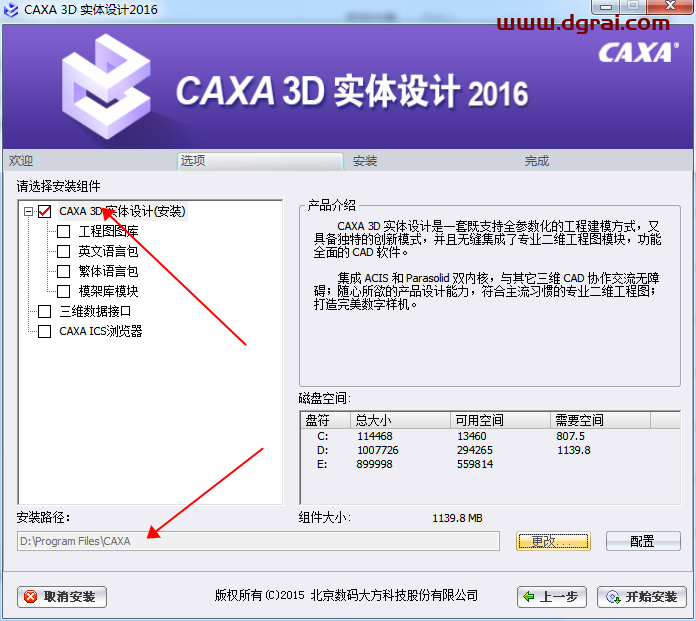Select the C: drive row
This screenshot has width=696, height=621.
[490, 436]
